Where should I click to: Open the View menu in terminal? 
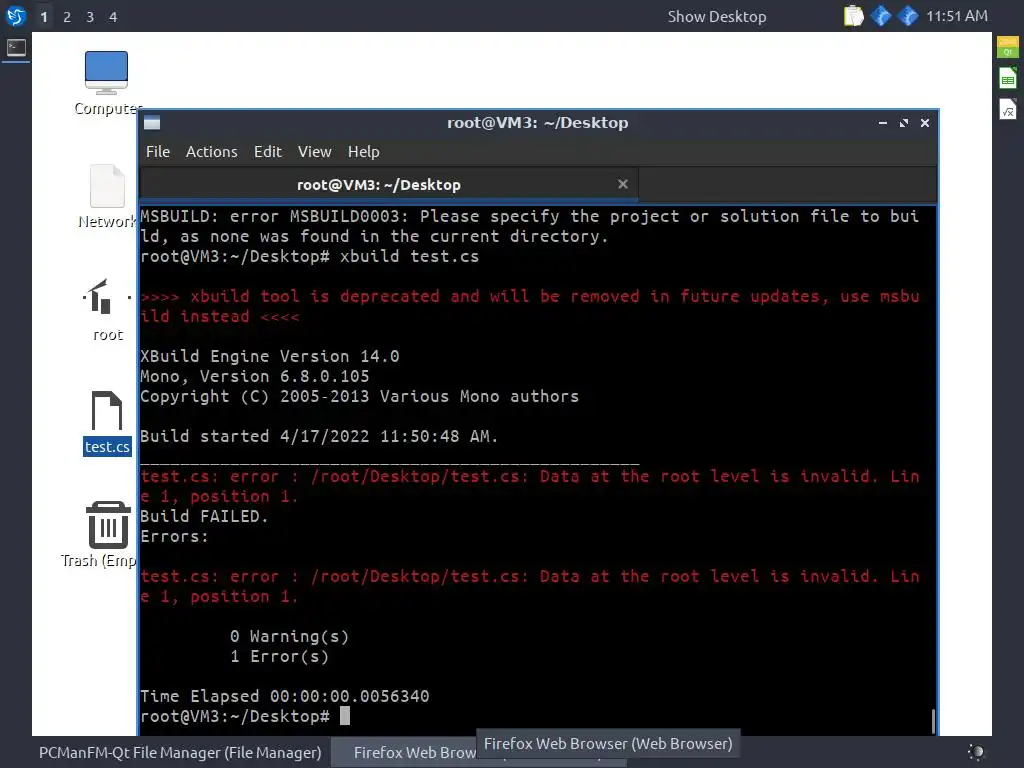[x=315, y=152]
